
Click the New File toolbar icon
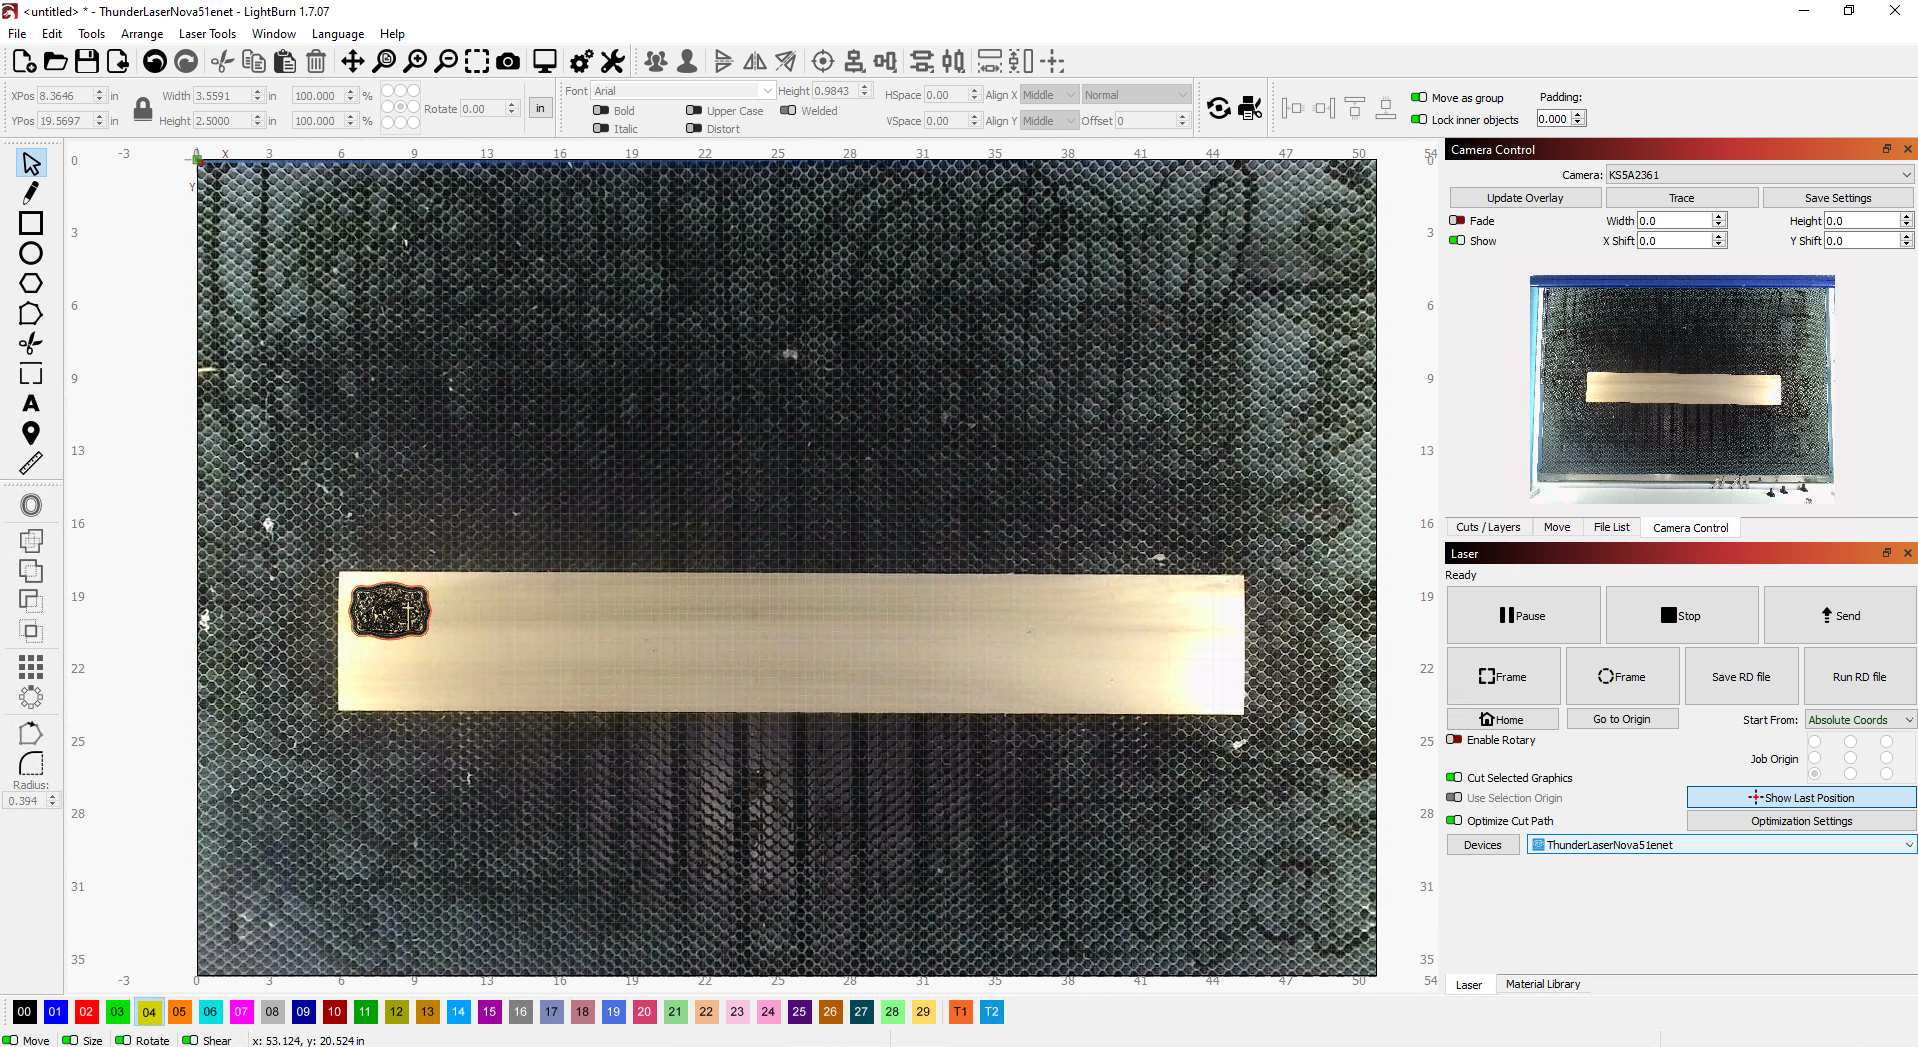[25, 62]
